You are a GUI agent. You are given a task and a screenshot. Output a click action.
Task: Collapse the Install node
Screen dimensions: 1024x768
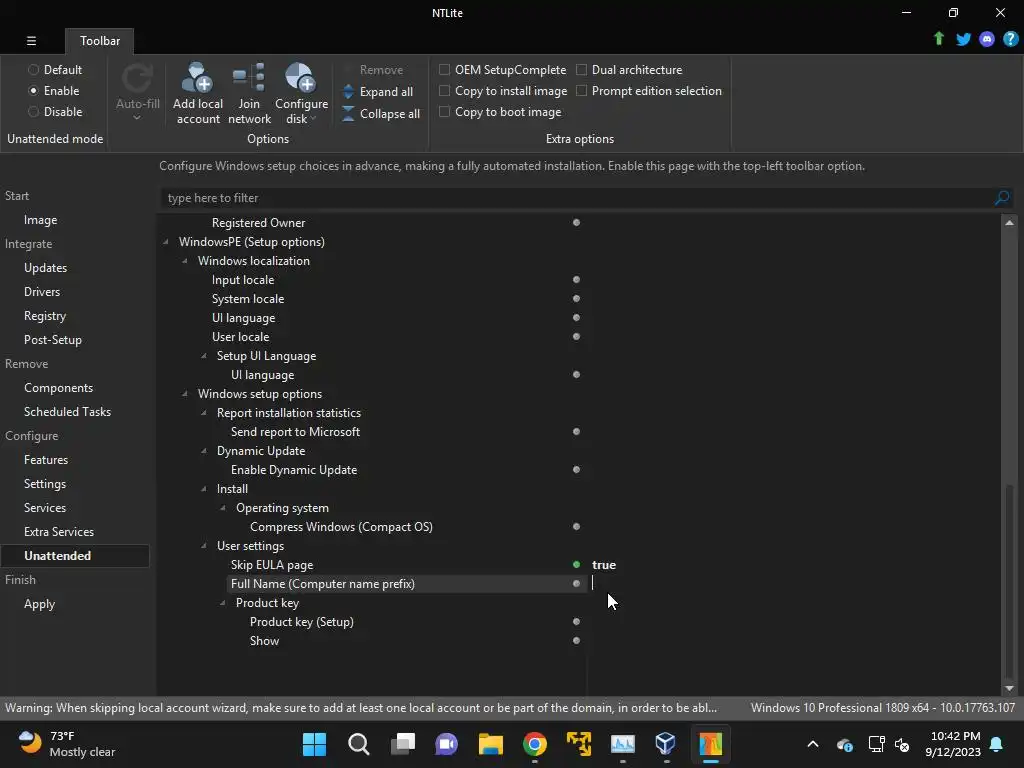click(204, 488)
